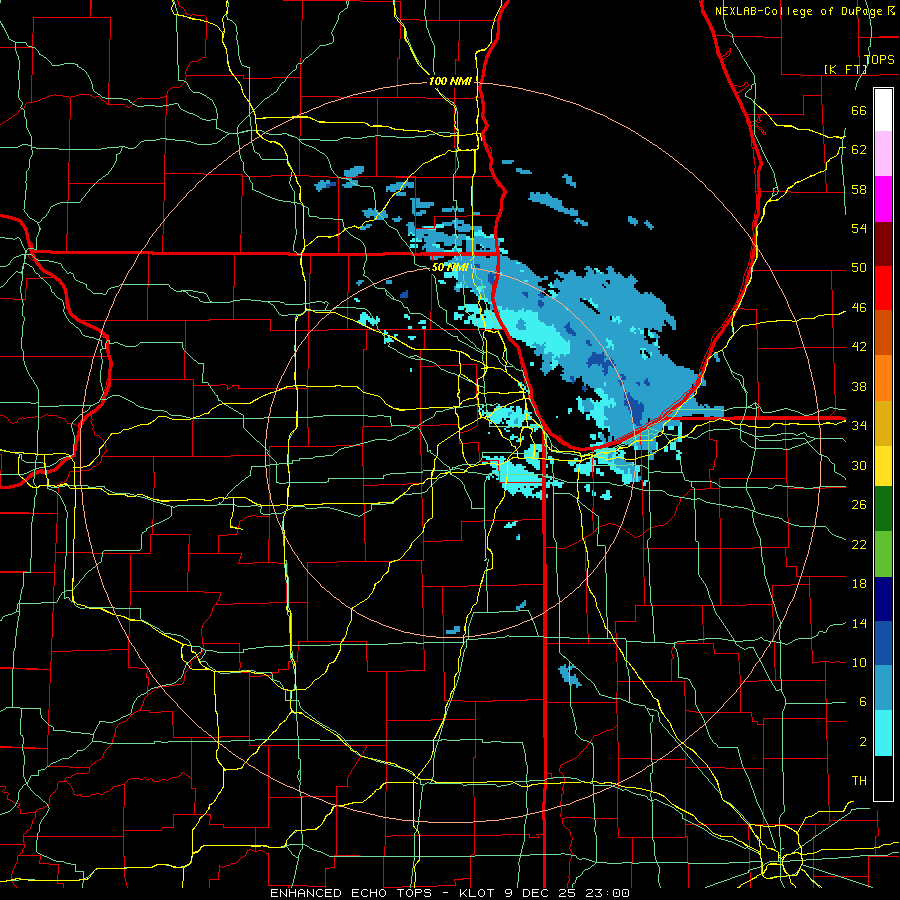Click the 14 value in the legend

point(859,623)
